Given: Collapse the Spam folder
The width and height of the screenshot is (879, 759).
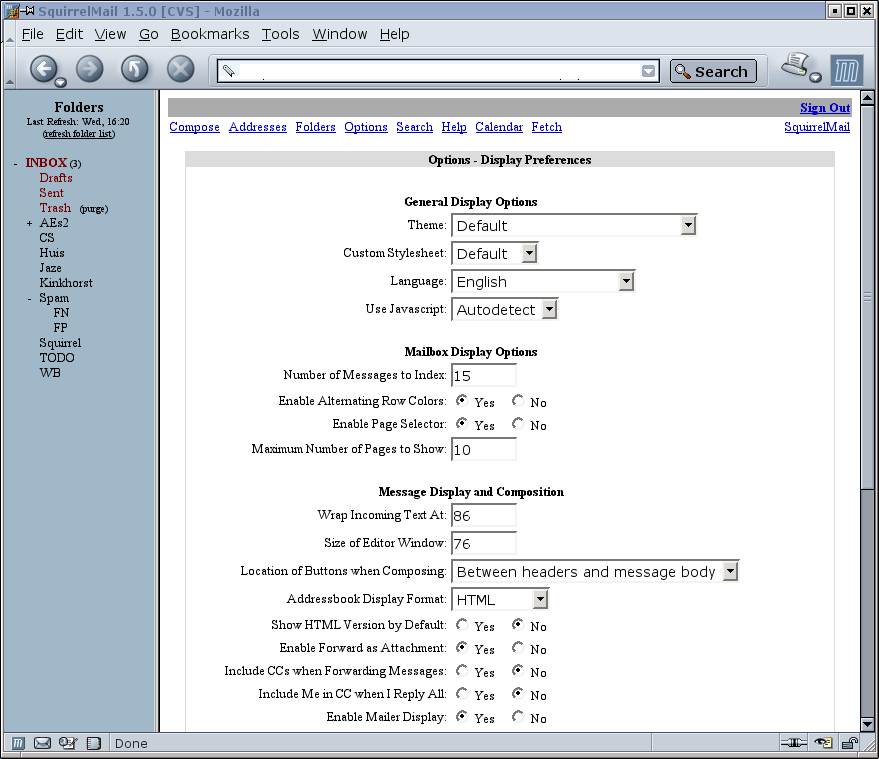Looking at the screenshot, I should 29,299.
